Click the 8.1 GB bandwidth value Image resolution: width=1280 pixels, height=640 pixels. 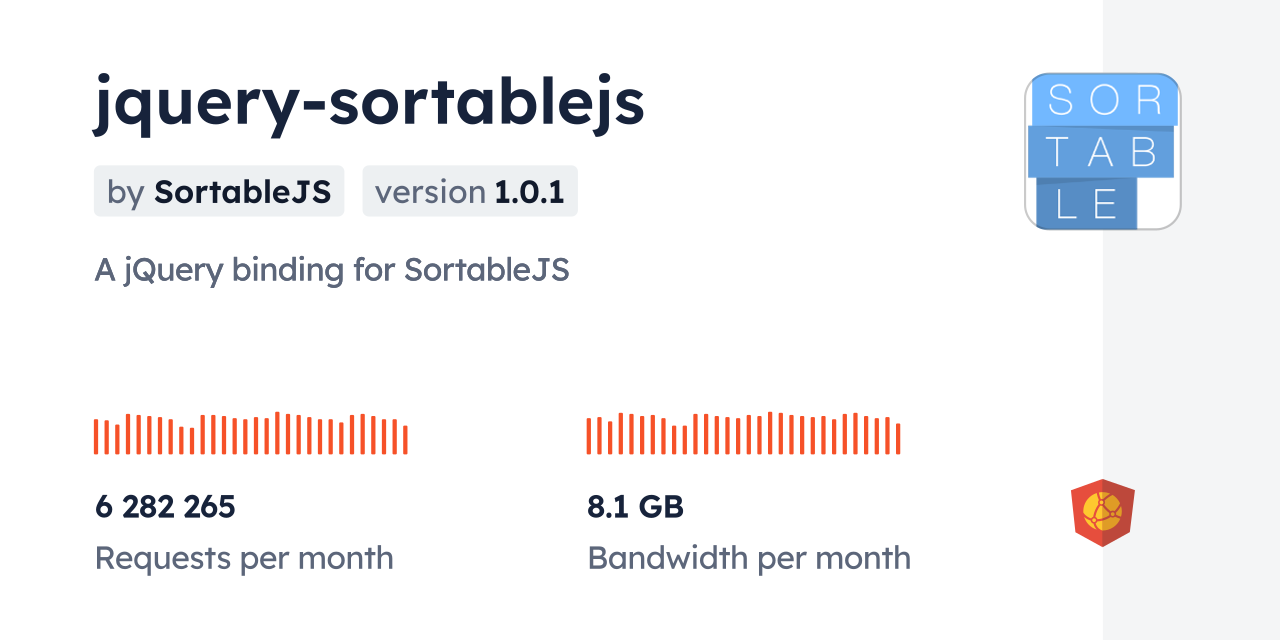(635, 507)
